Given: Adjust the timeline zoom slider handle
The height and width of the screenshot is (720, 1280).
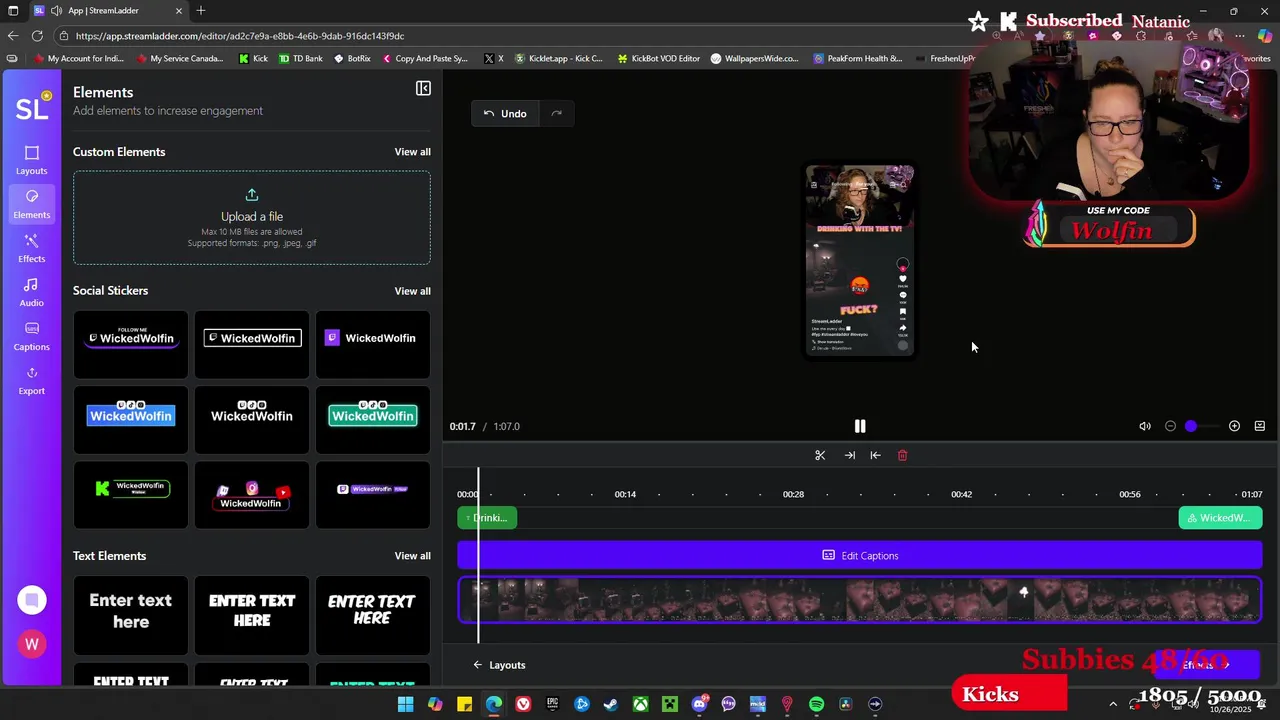Looking at the screenshot, I should [x=1191, y=426].
